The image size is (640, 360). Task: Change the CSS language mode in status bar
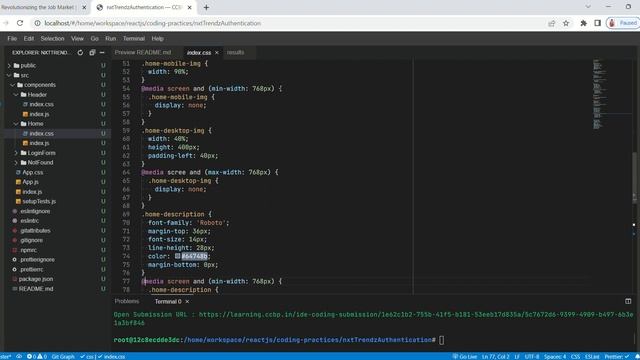[x=575, y=357]
